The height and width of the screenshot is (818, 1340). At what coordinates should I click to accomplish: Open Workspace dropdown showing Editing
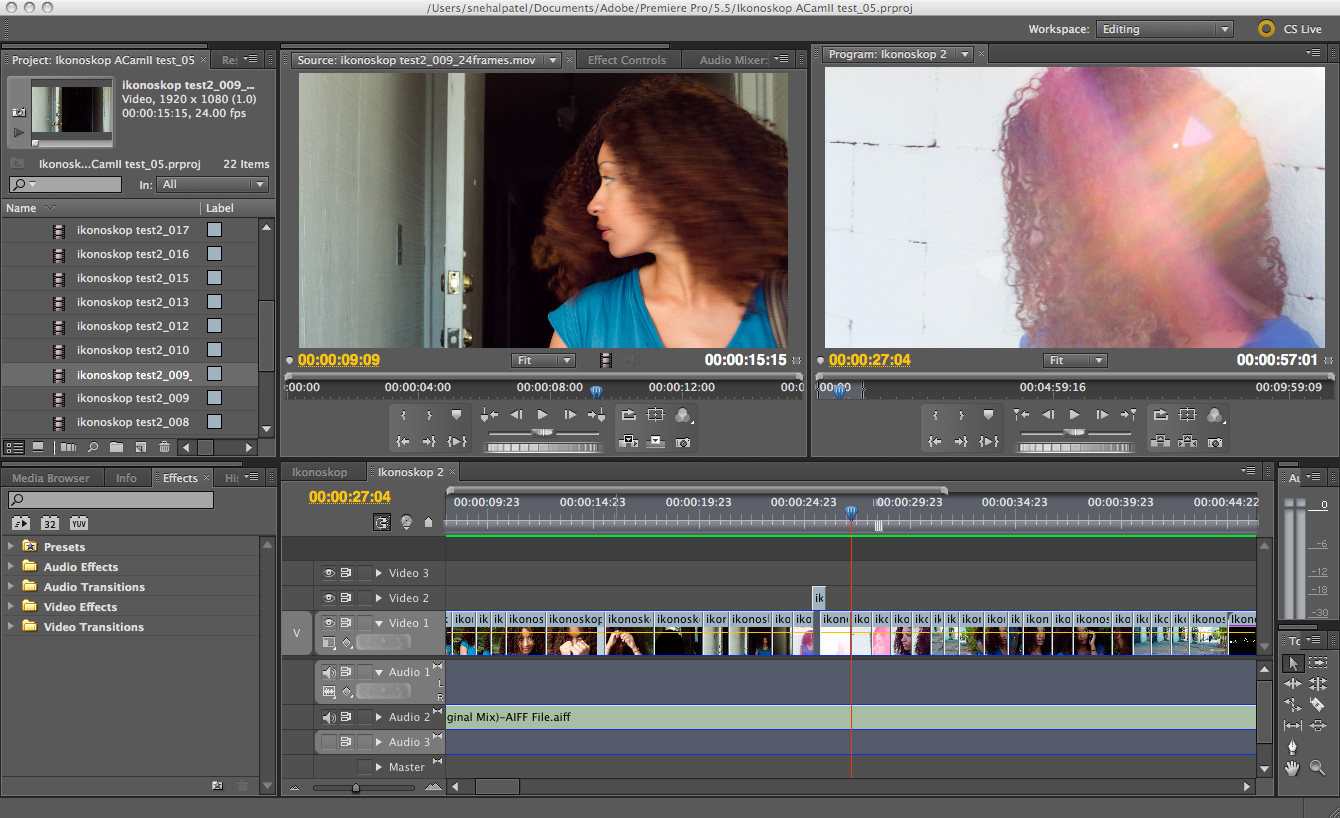tap(1164, 29)
